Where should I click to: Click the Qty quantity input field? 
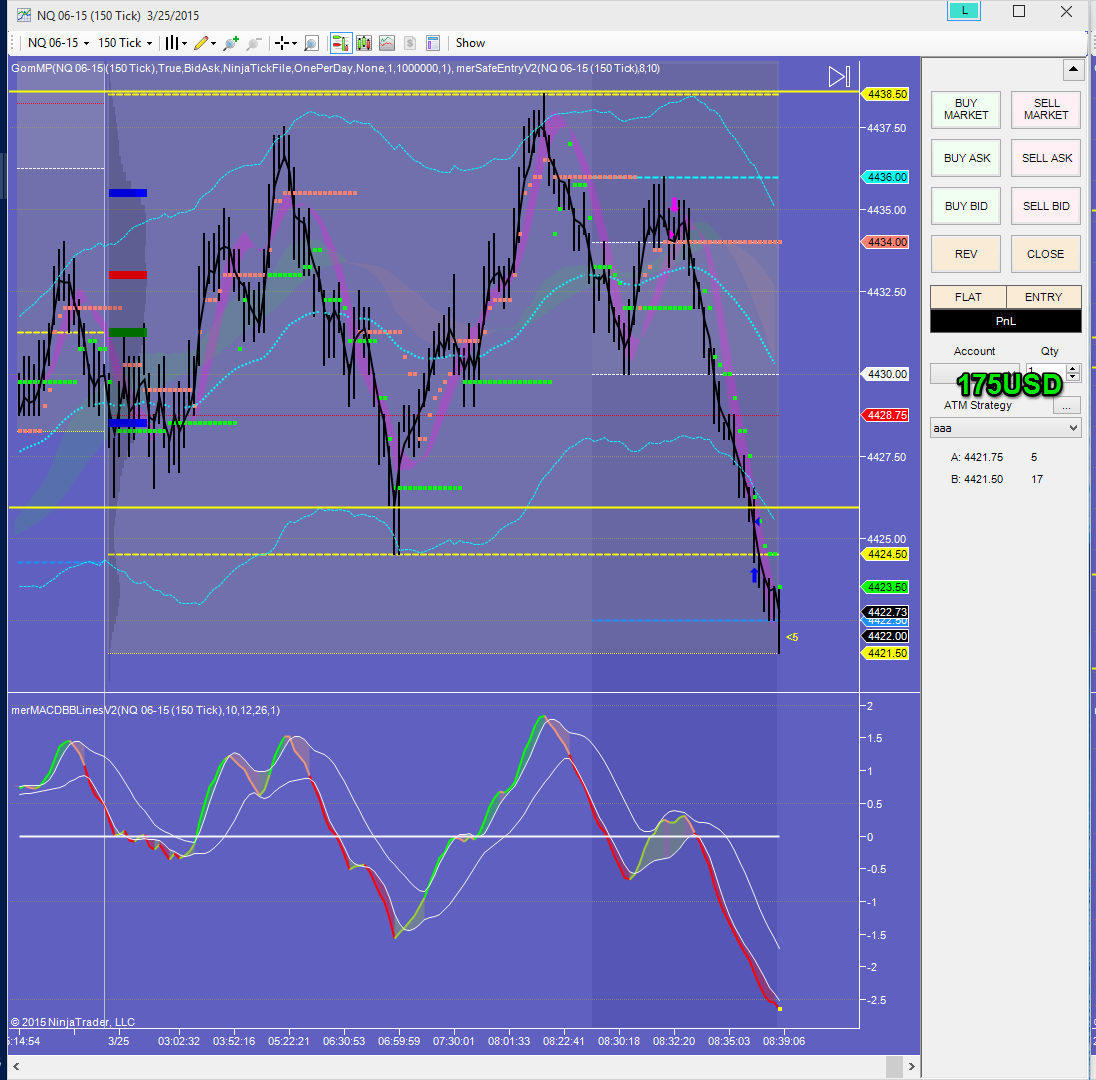[1046, 372]
